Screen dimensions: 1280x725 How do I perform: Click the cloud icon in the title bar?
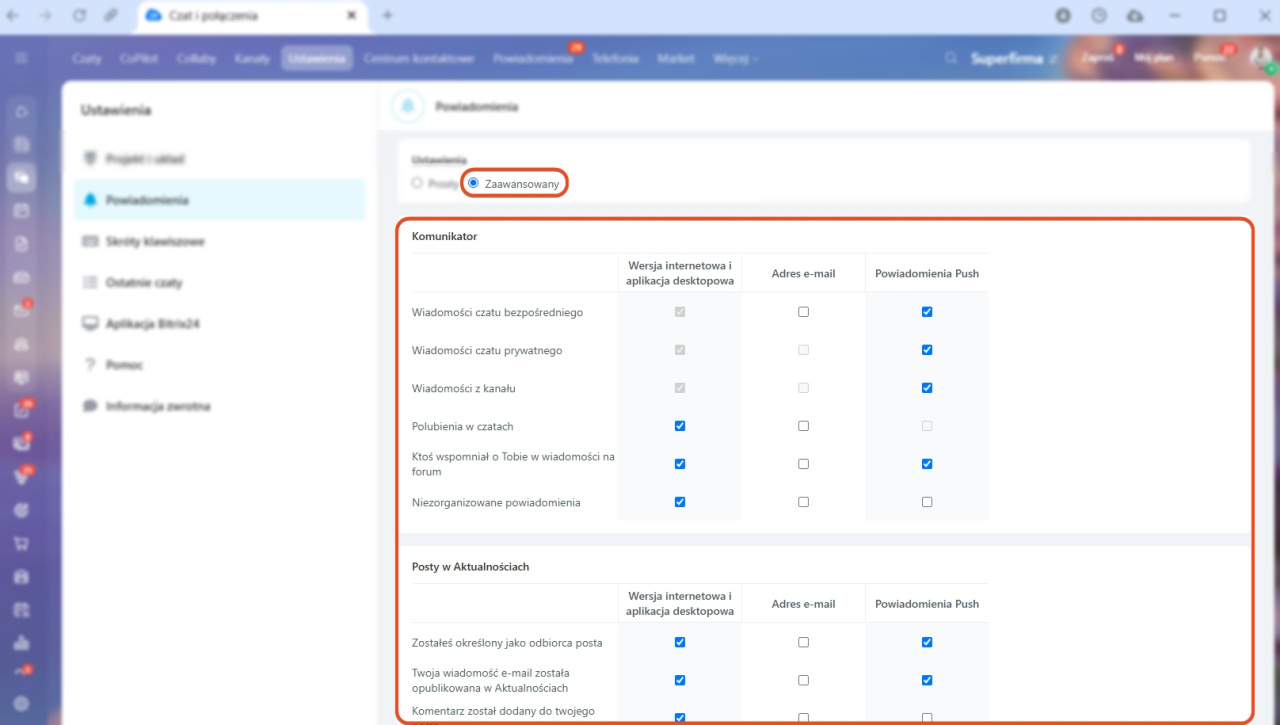(x=1134, y=15)
